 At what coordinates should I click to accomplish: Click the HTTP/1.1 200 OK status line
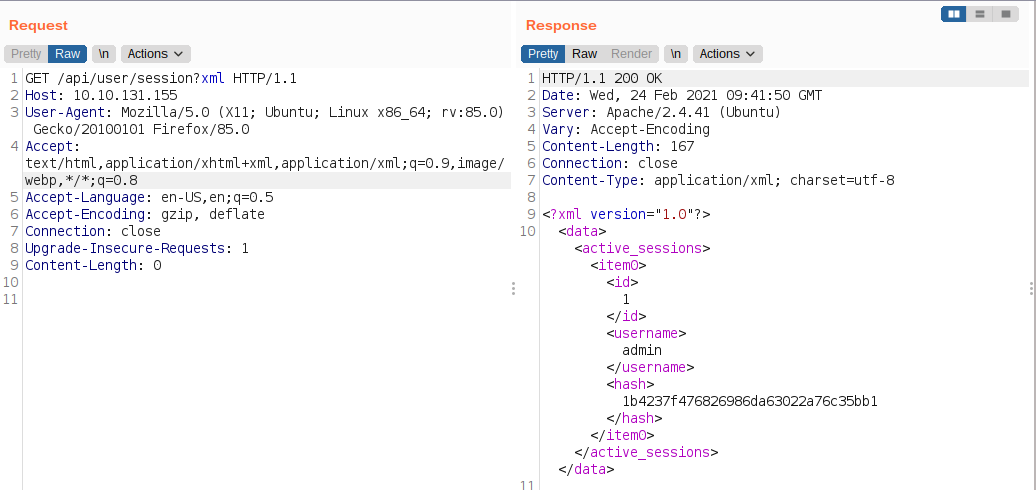(x=602, y=79)
